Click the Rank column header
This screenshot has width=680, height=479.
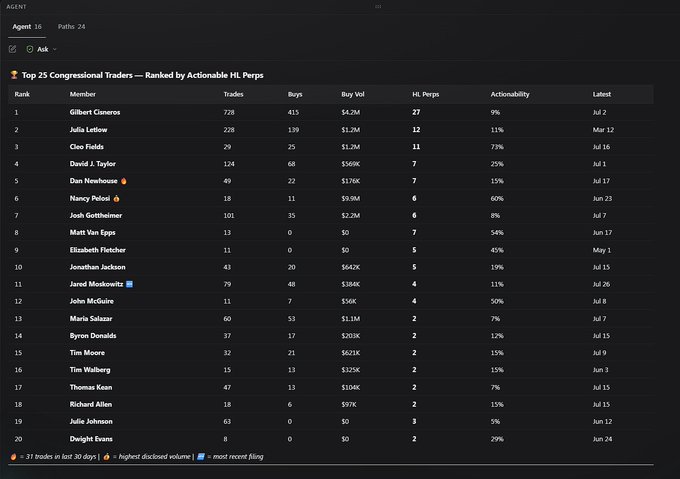coord(22,94)
